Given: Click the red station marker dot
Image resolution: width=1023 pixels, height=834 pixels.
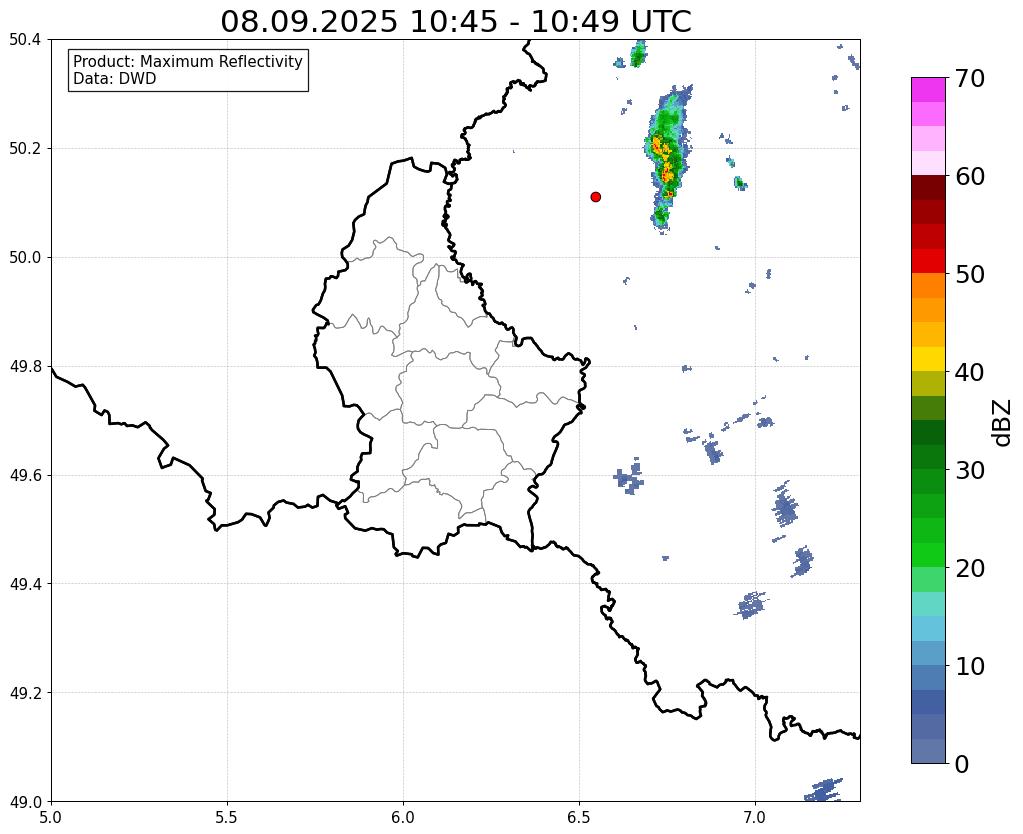Looking at the screenshot, I should [x=595, y=196].
